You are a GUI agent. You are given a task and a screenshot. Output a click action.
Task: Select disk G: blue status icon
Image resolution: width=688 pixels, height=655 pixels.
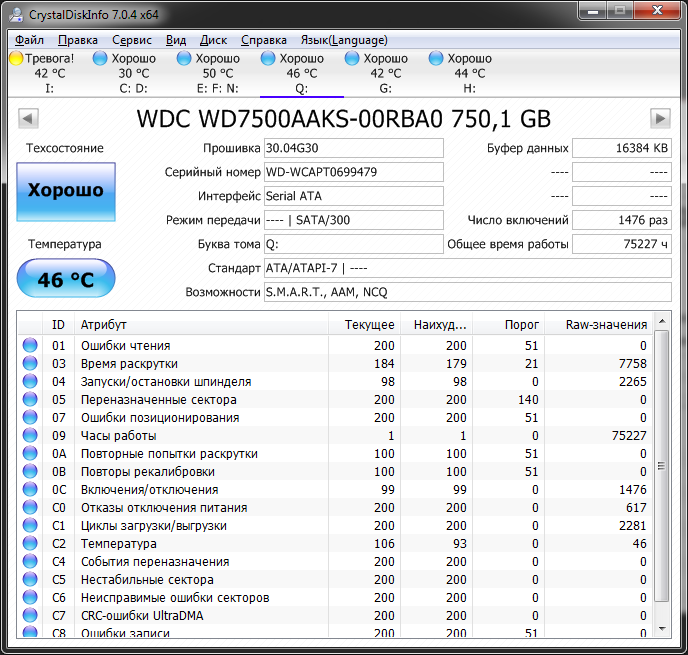[x=352, y=58]
